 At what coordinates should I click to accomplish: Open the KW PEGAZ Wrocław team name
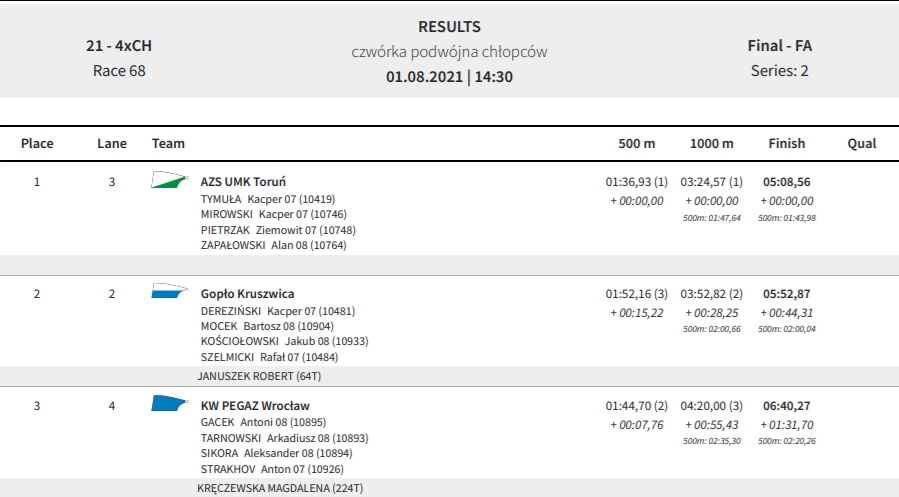pyautogui.click(x=255, y=406)
